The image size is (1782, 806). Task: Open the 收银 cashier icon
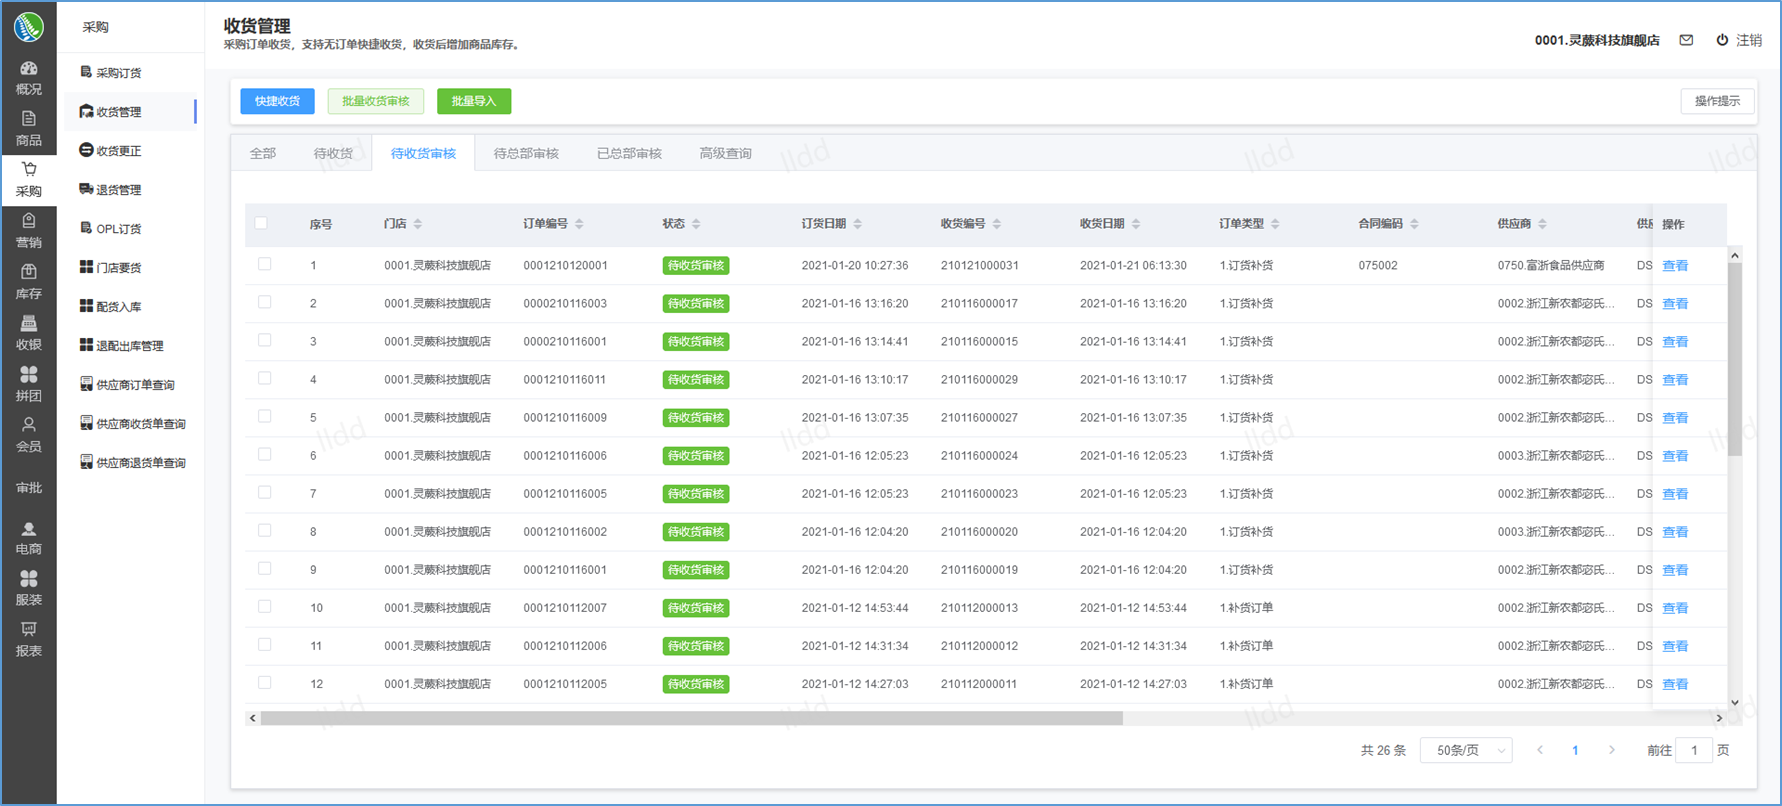click(29, 324)
